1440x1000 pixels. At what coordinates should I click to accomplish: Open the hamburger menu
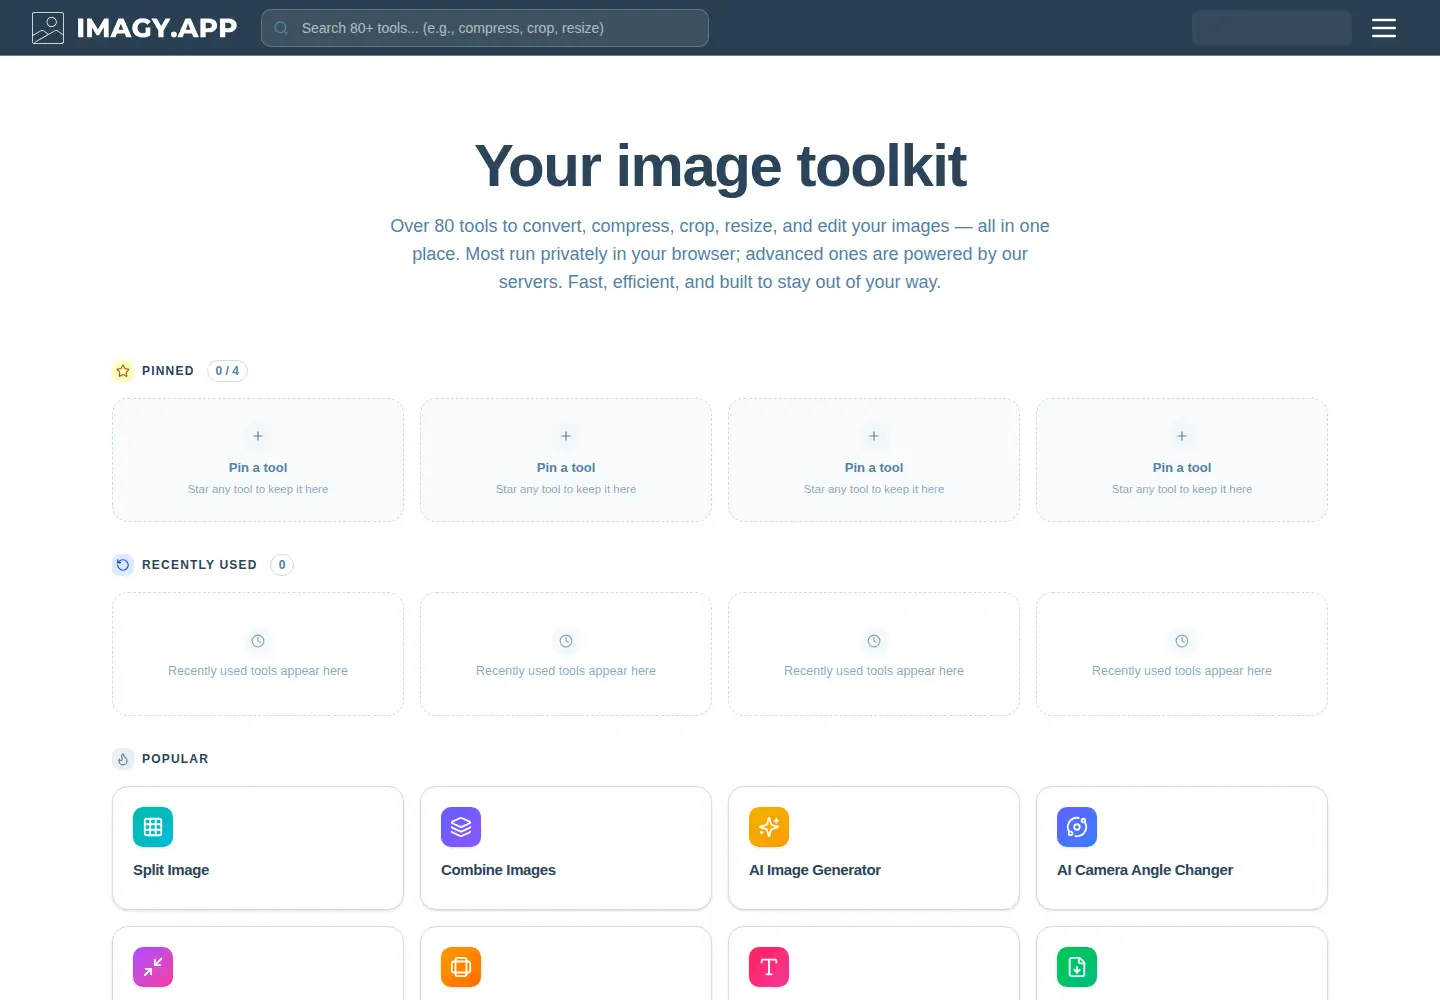[1384, 28]
